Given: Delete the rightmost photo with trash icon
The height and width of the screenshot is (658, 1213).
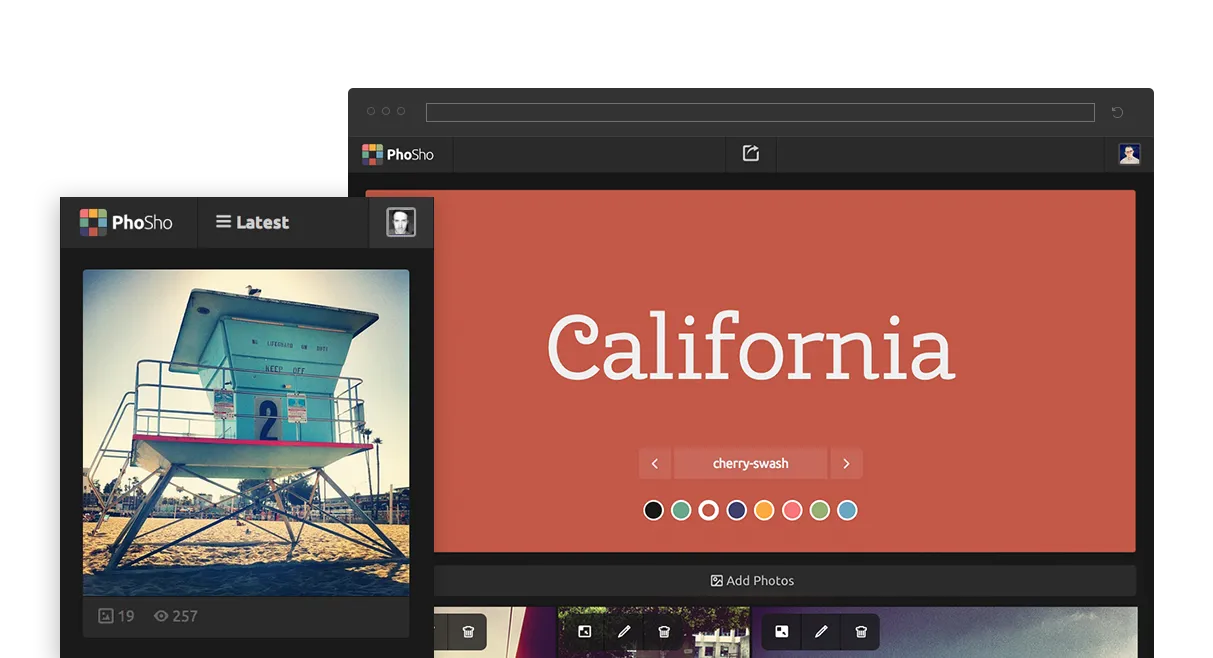Looking at the screenshot, I should (x=861, y=632).
